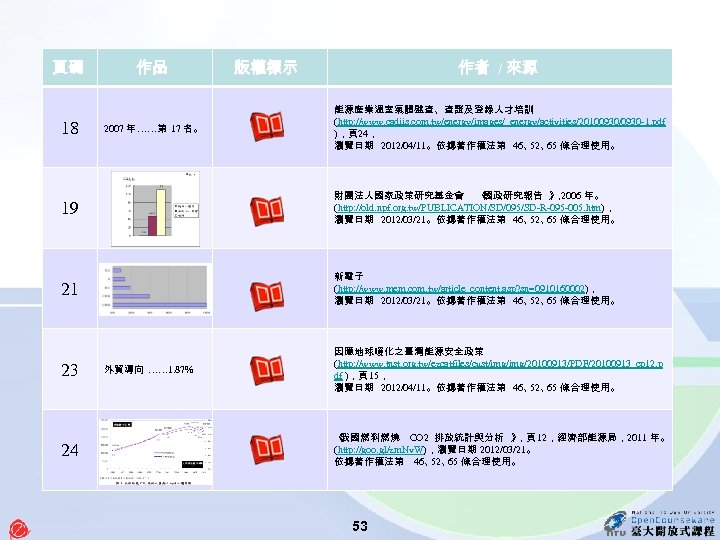The image size is (720, 540).
Task: Click the '外貿導向 ……1.87%' text
Action: pos(149,370)
